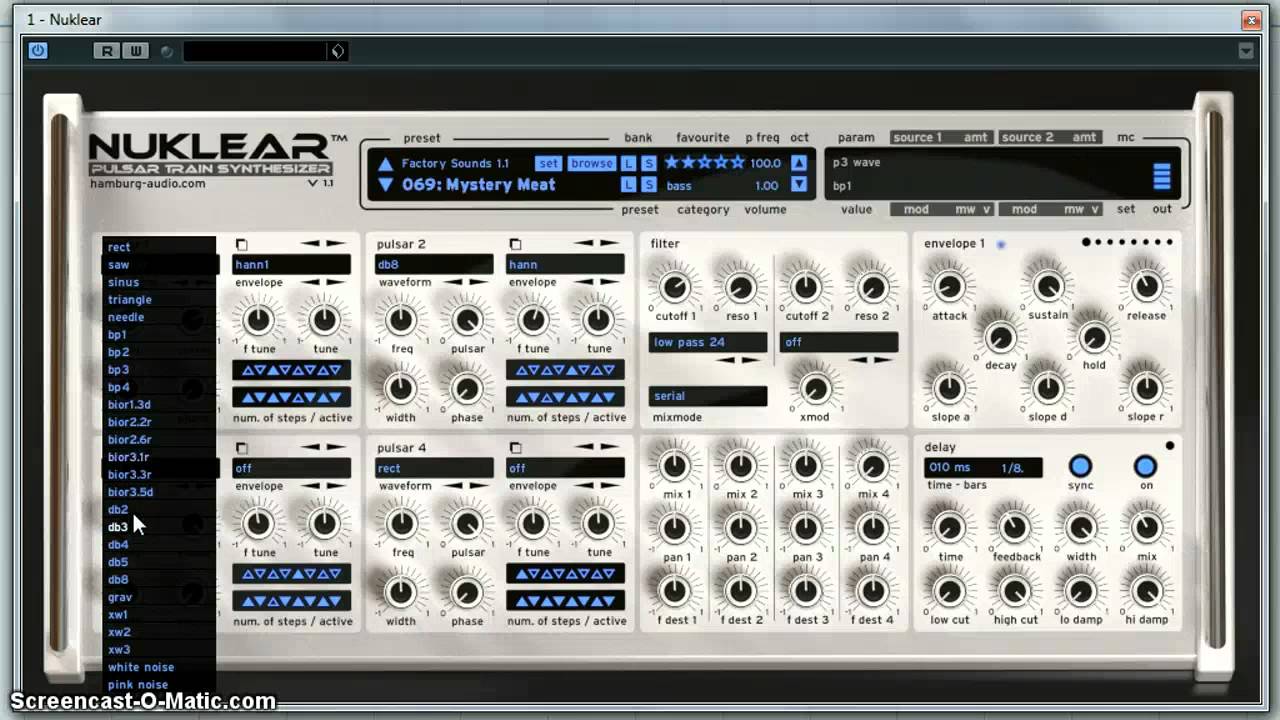Open pulsar 2 hann envelope dropdown
1280x720 pixels.
(565, 265)
